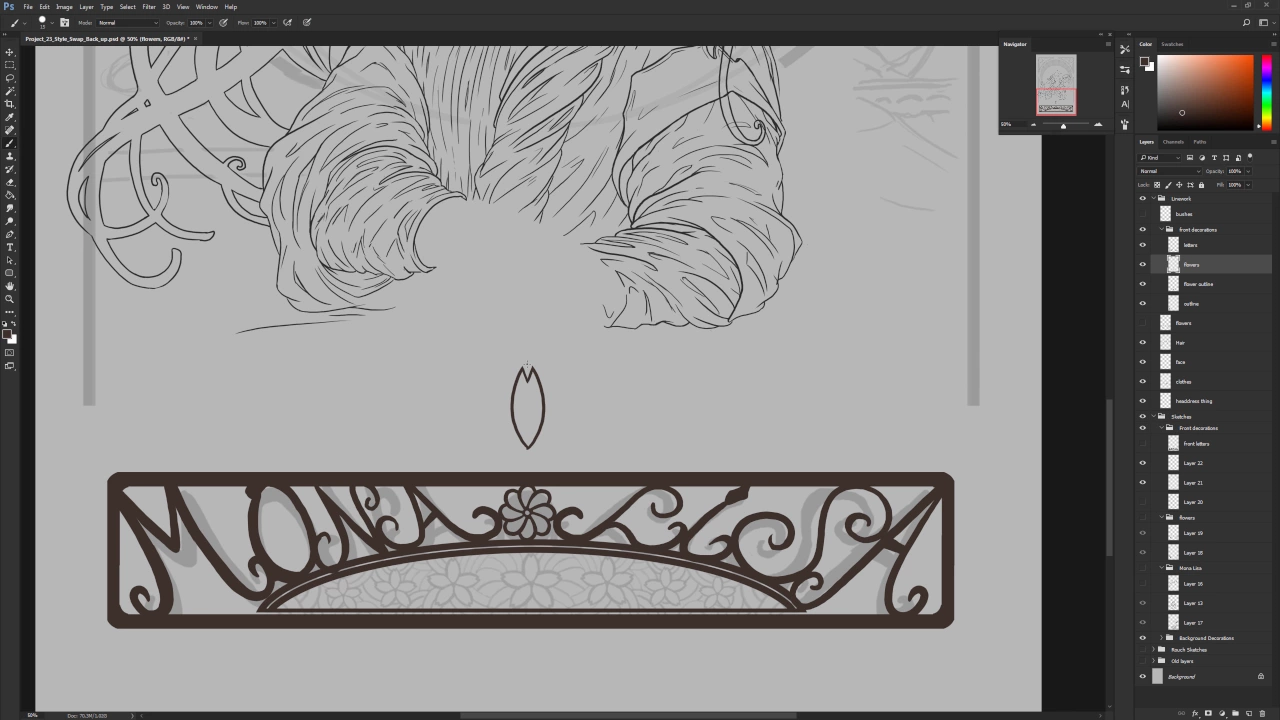The height and width of the screenshot is (720, 1280).
Task: Switch to the Swatches tab
Action: (x=1172, y=44)
